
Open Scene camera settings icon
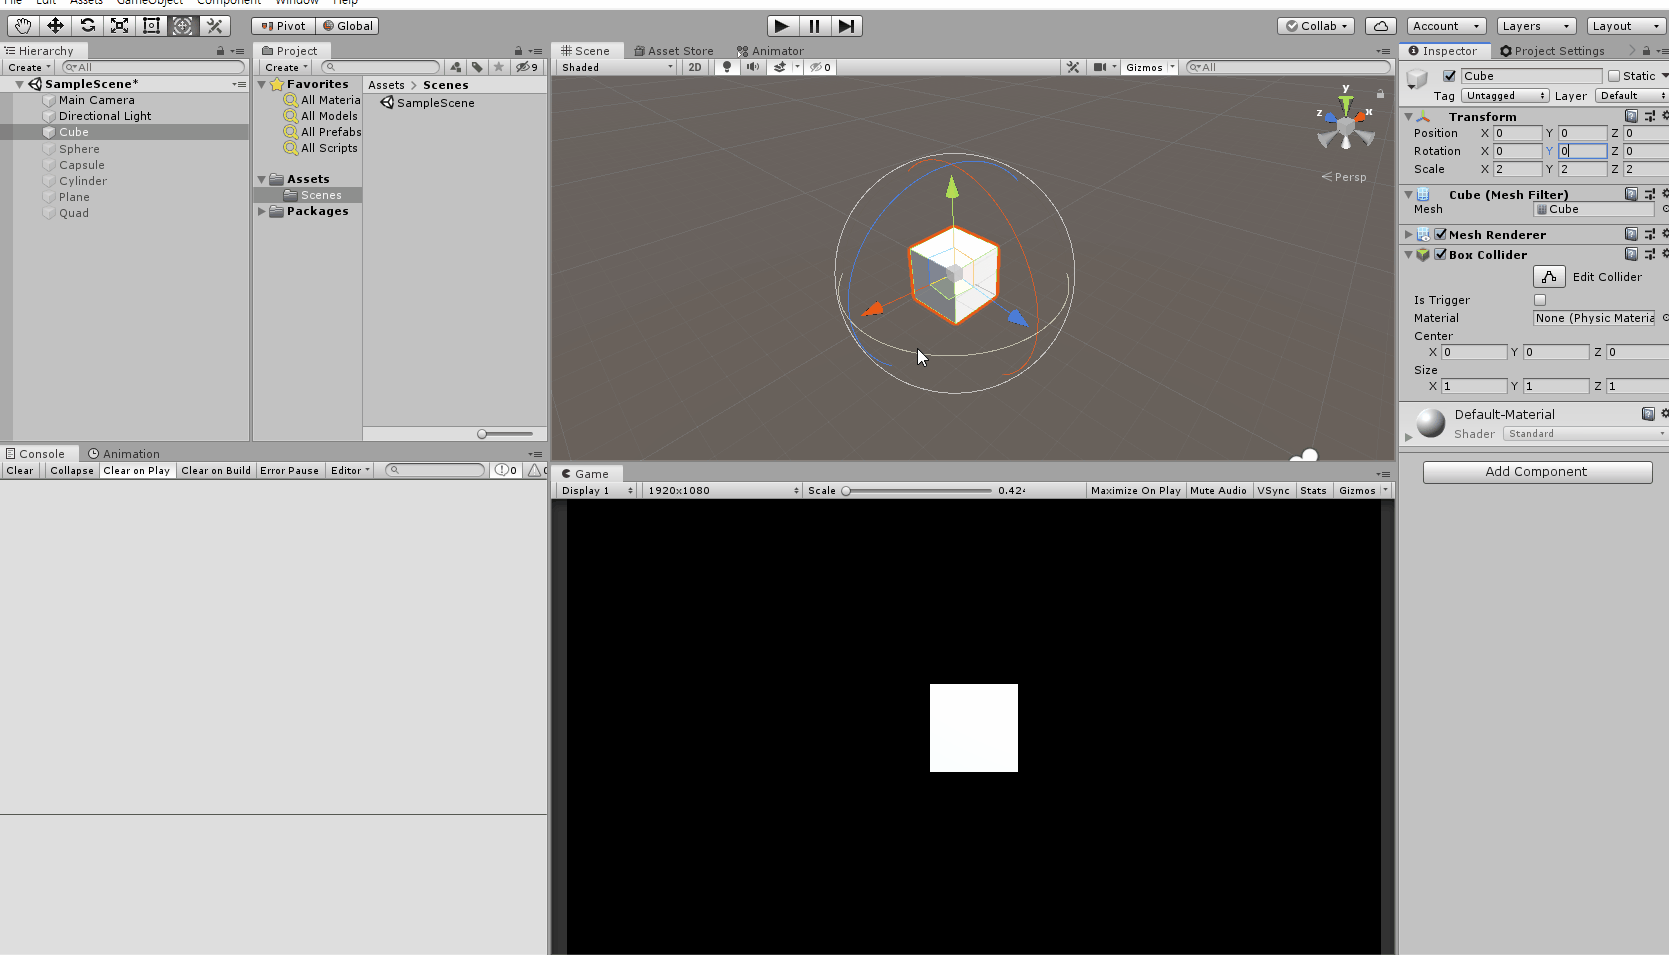[x=1100, y=67]
